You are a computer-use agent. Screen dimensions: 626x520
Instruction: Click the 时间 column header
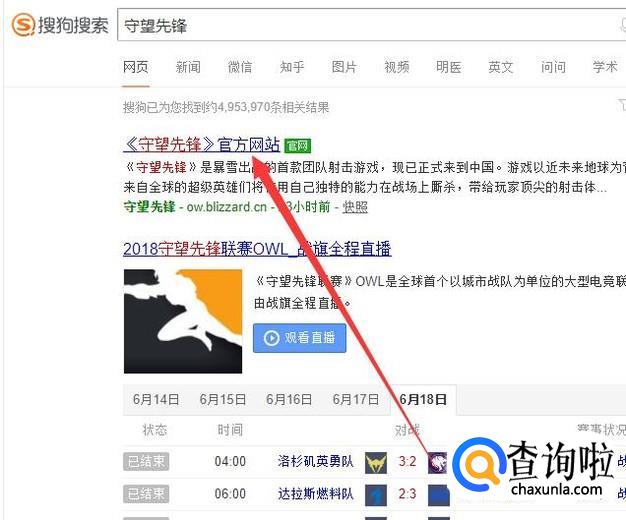230,430
